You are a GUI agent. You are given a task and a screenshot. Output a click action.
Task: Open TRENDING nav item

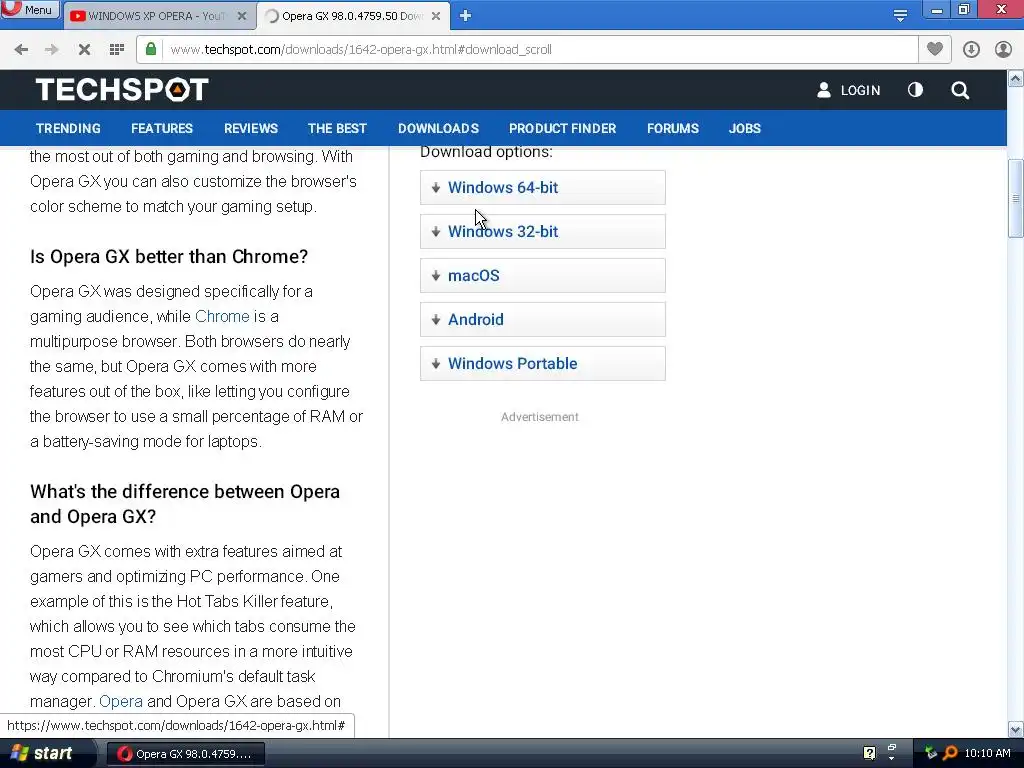[x=69, y=128]
